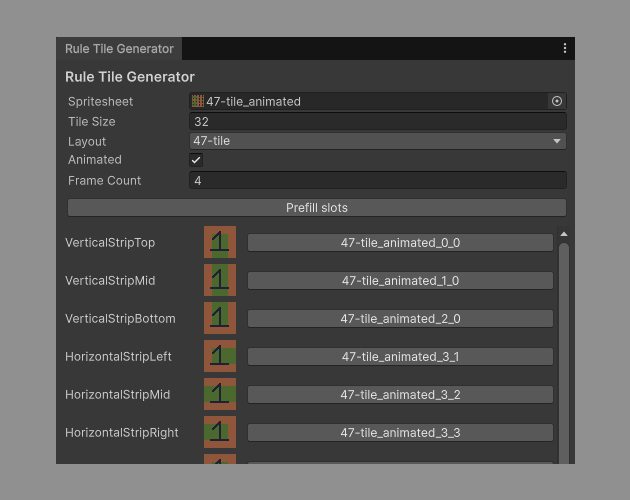Click the HorizontalStripLeft tile preview thumbnail
630x500 pixels.
point(220,356)
